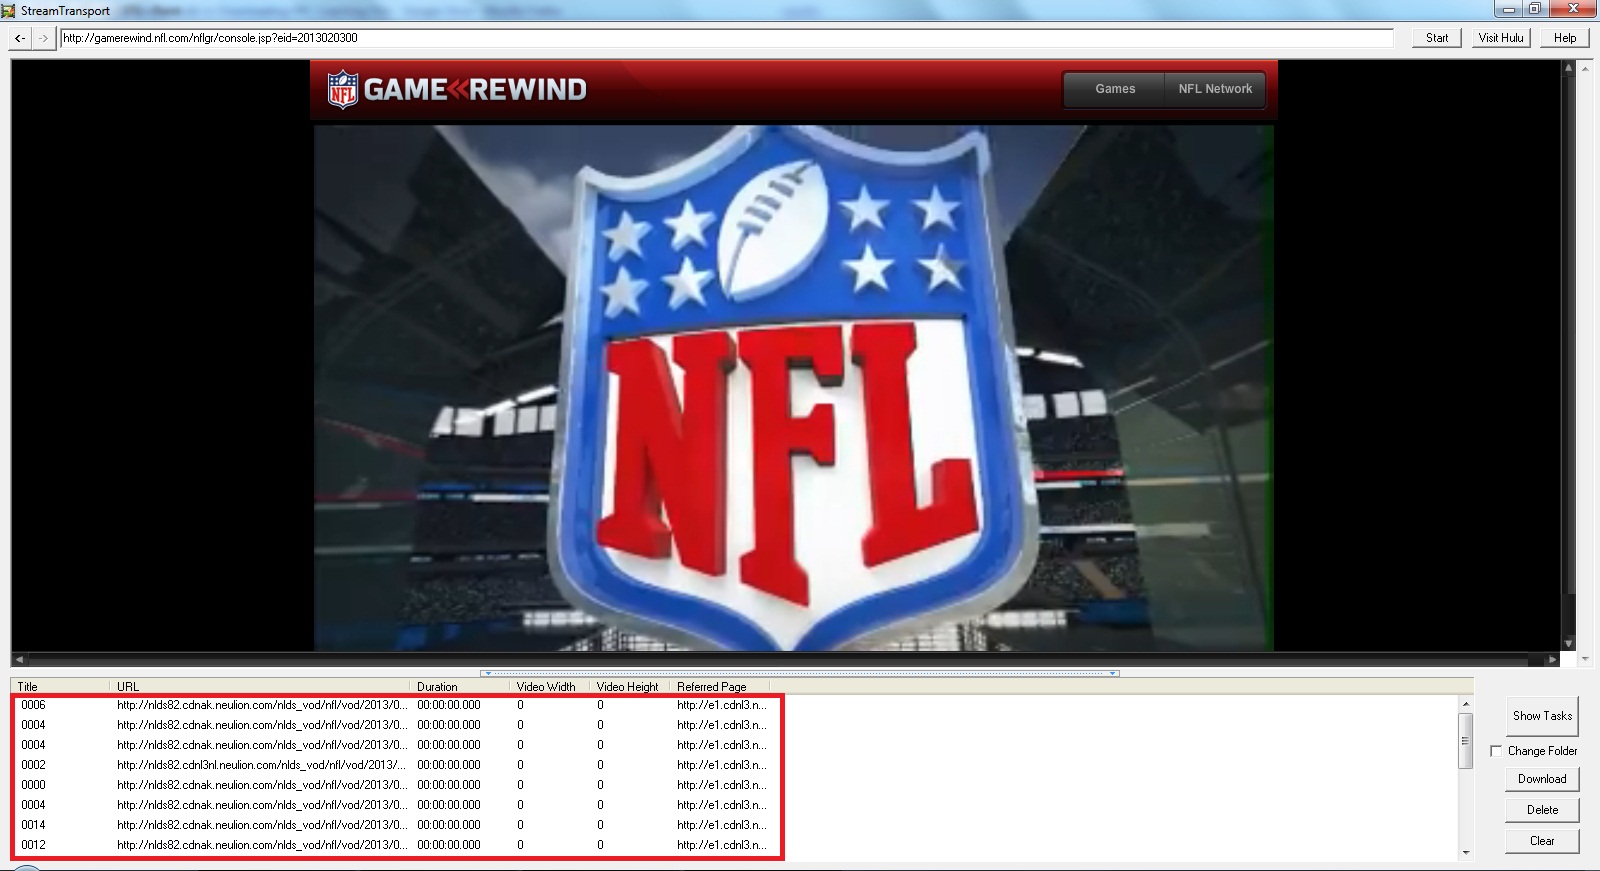
Task: Open the Help button
Action: 1565,38
